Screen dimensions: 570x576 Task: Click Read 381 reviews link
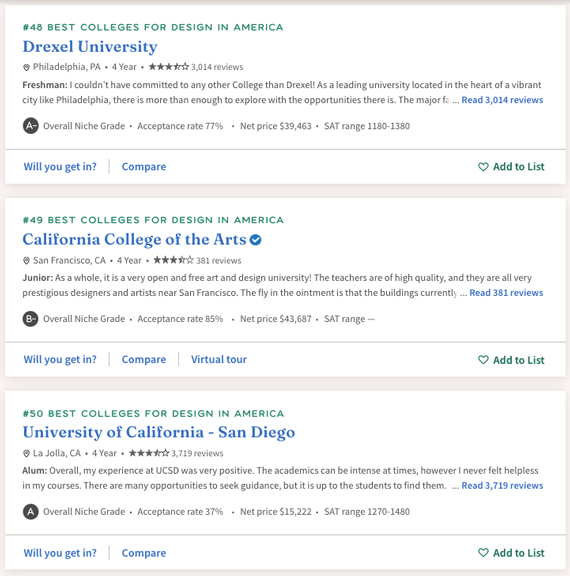pos(506,293)
